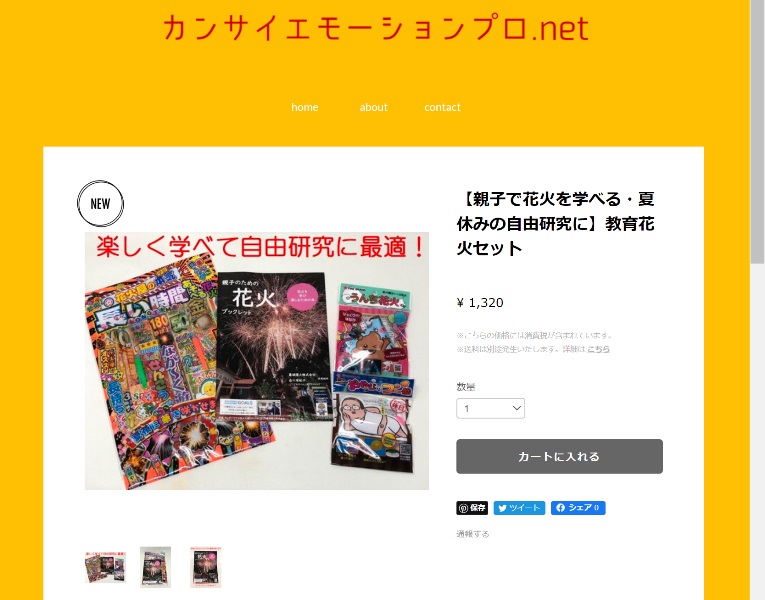The image size is (765, 600).
Task: Go to the home menu item
Action: [304, 107]
